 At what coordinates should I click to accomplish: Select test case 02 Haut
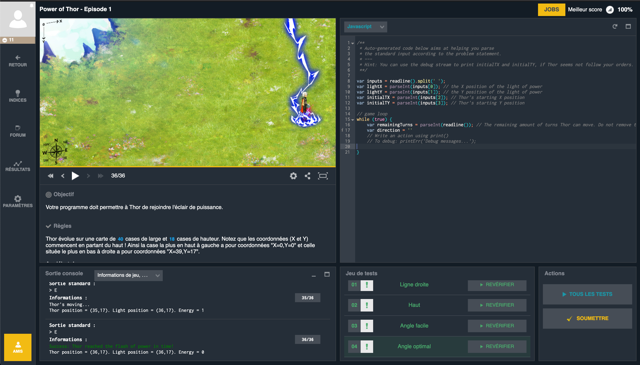414,305
